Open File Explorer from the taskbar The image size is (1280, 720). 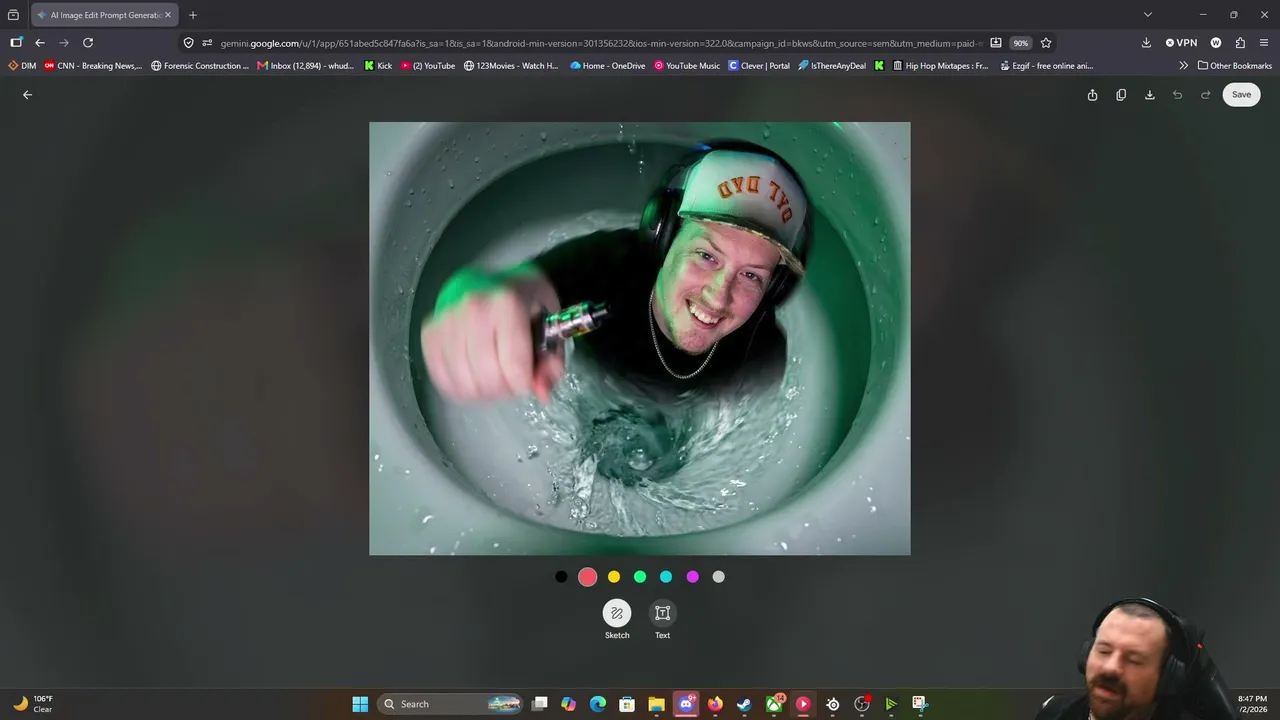(656, 704)
